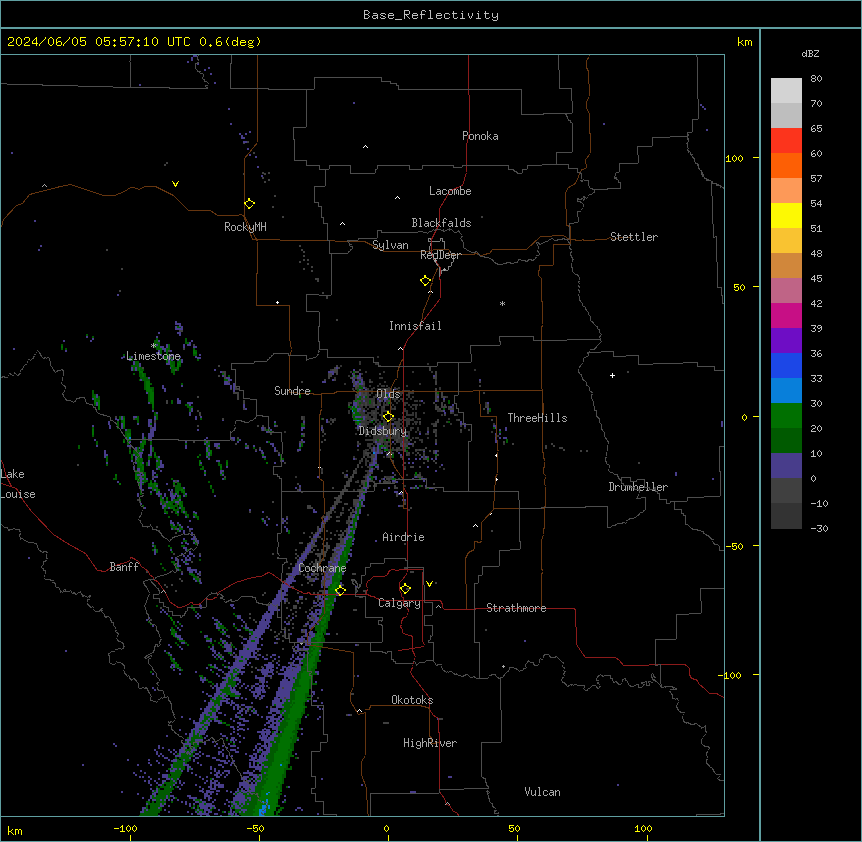Click the RedDeer city label

click(x=440, y=255)
